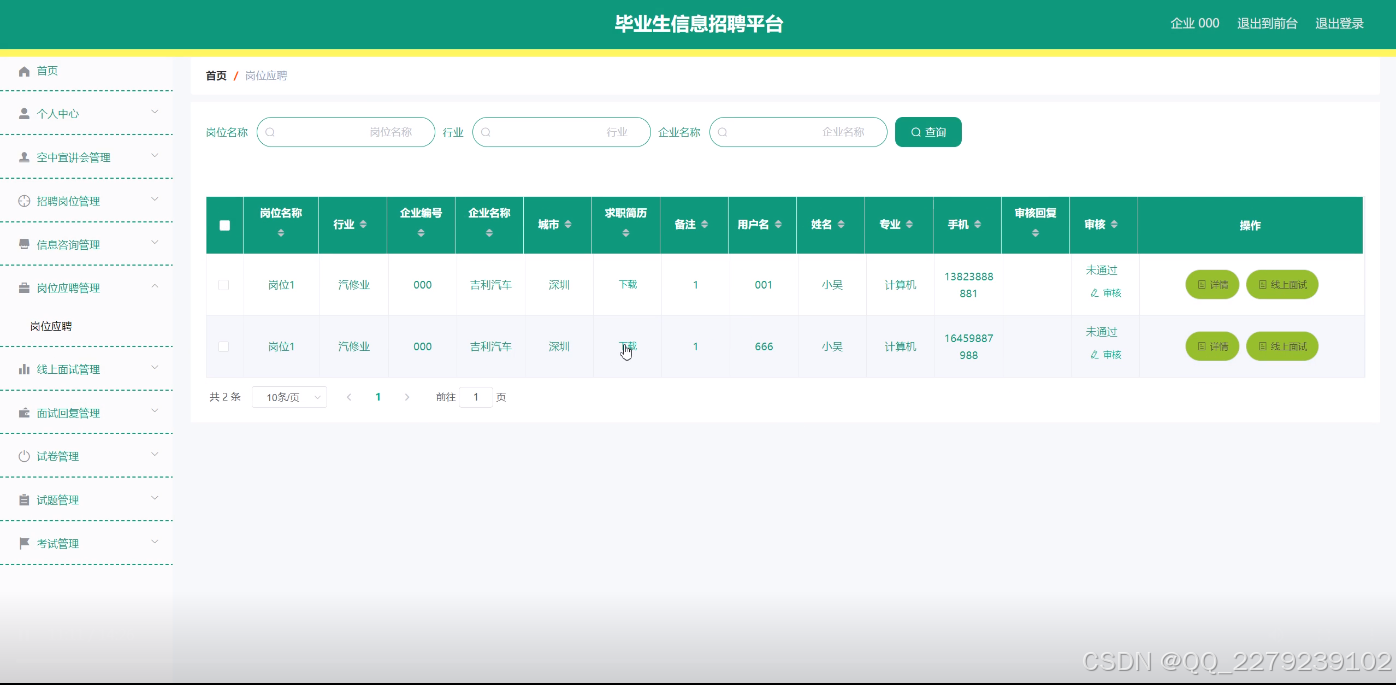Screen dimensions: 1396x685
Task: Open 线上面试管理 via its chart icon
Action: [25, 368]
